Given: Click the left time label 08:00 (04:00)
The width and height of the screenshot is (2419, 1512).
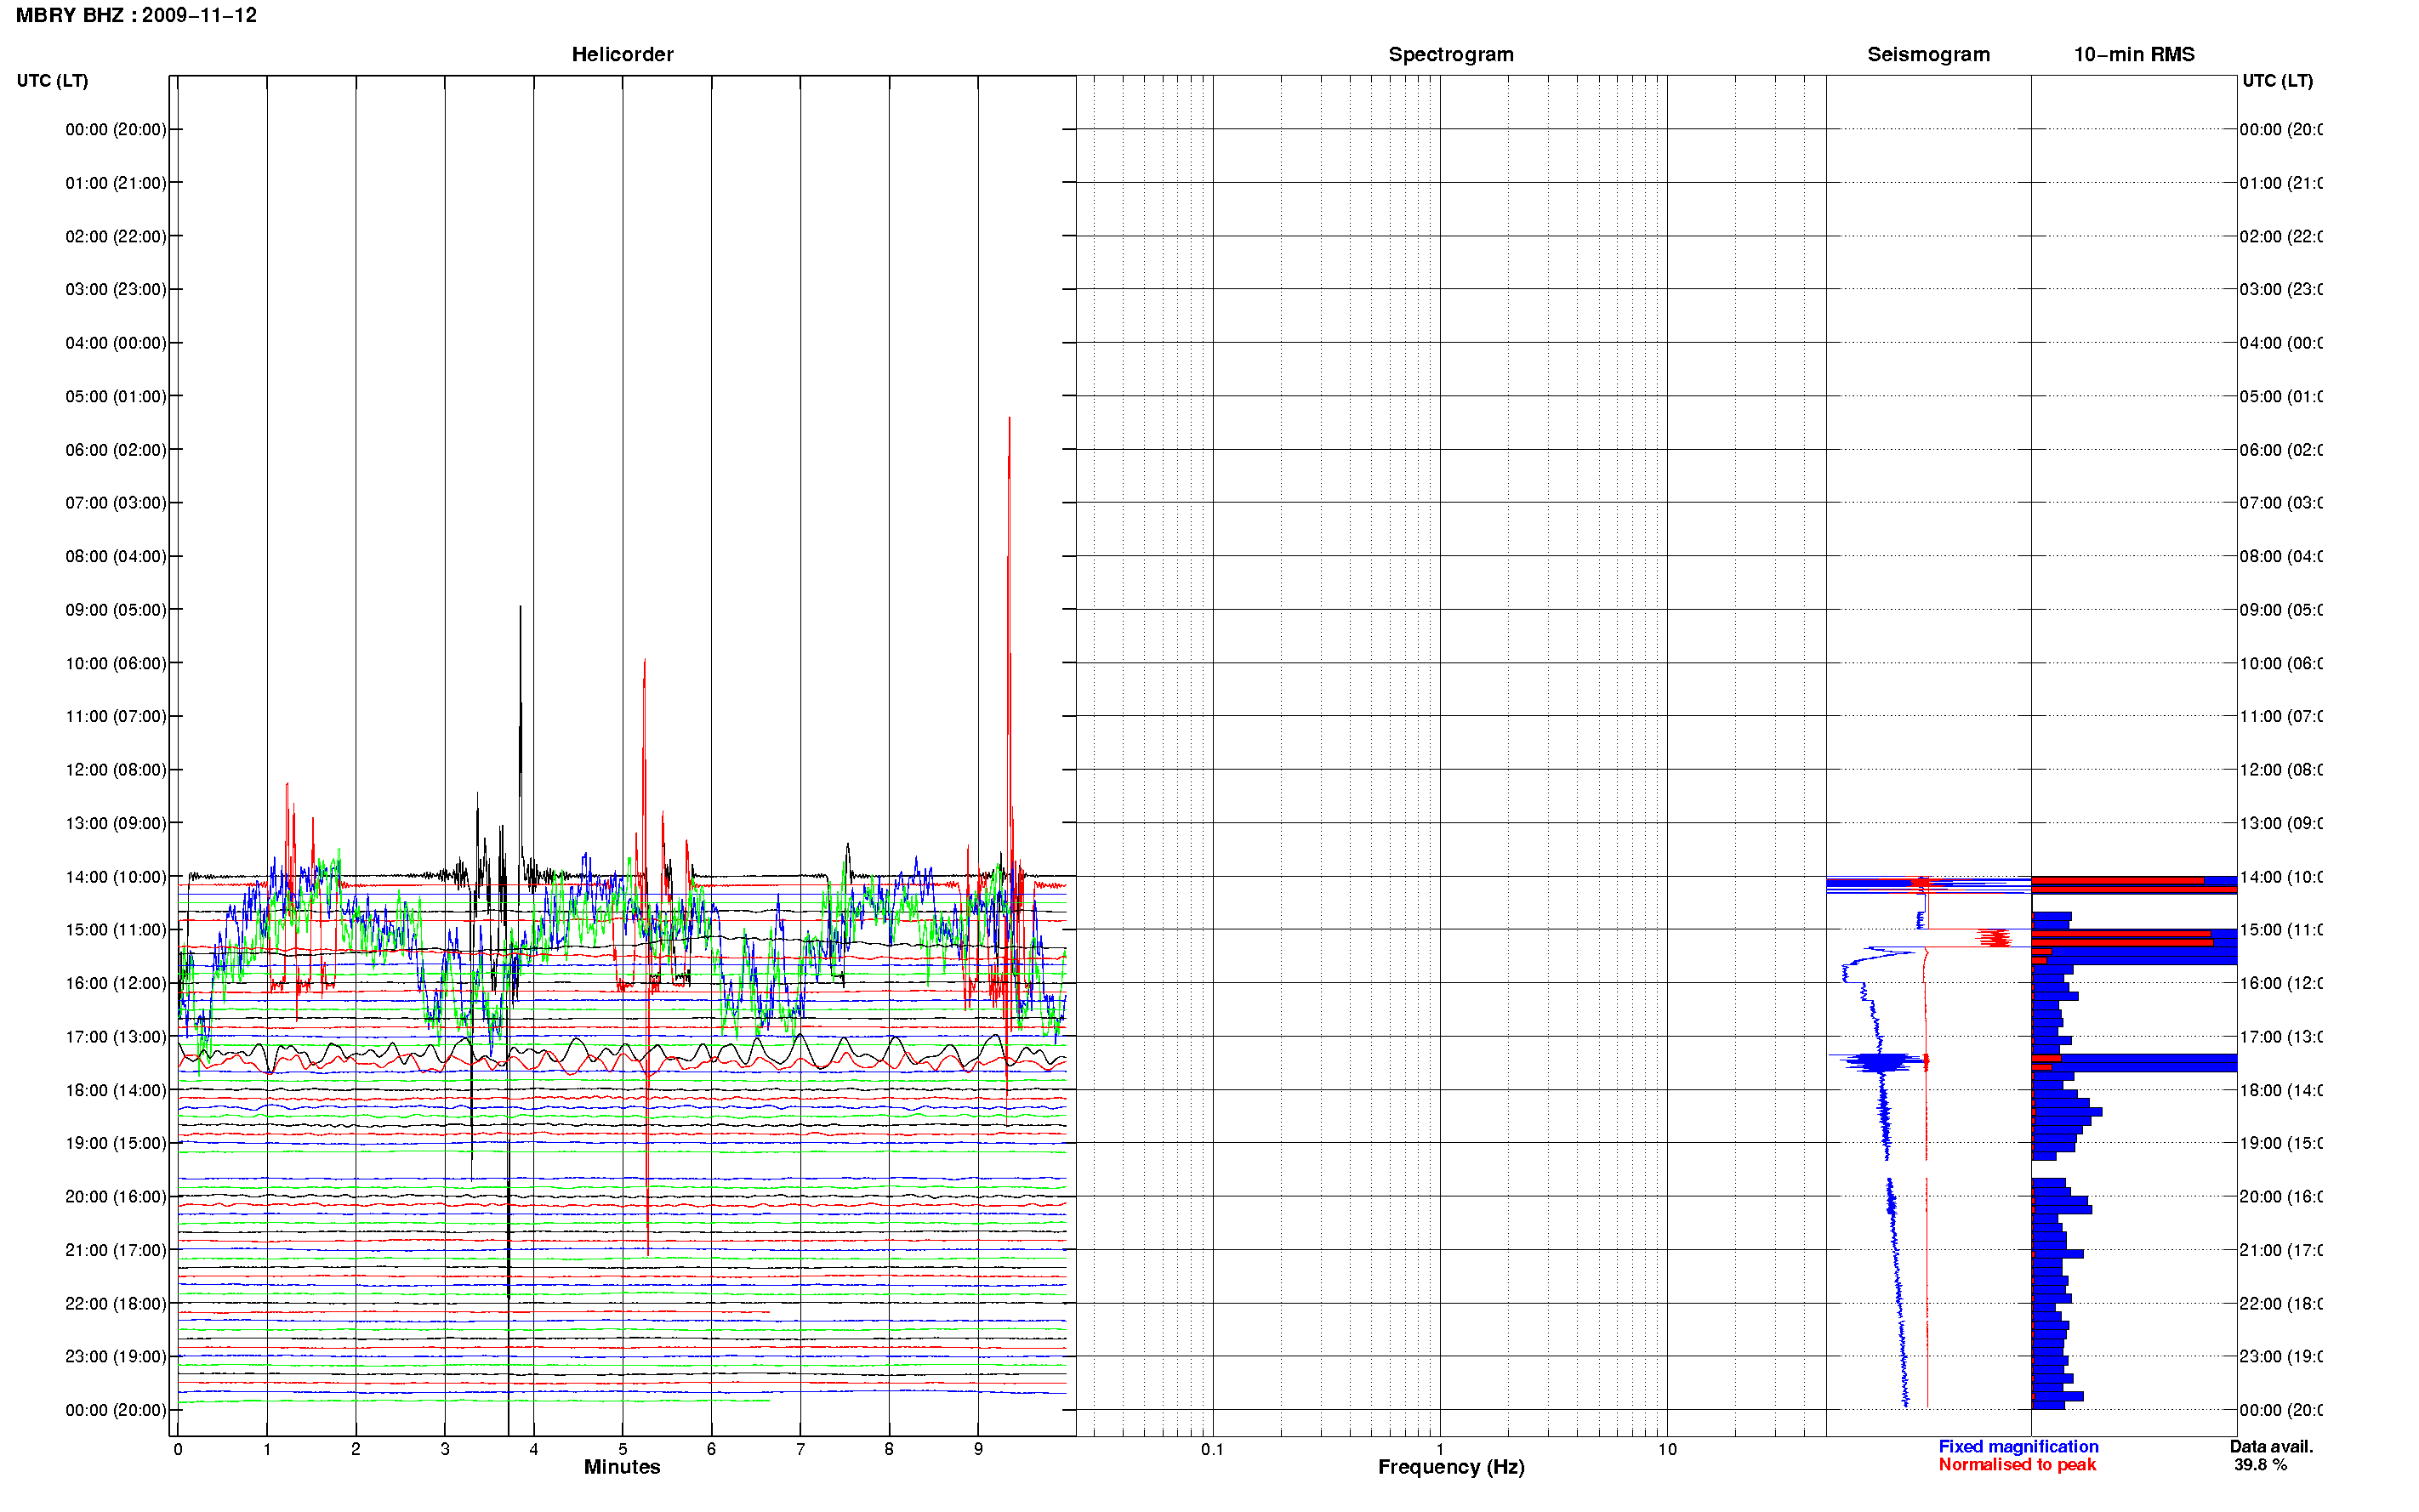Looking at the screenshot, I should point(116,557).
